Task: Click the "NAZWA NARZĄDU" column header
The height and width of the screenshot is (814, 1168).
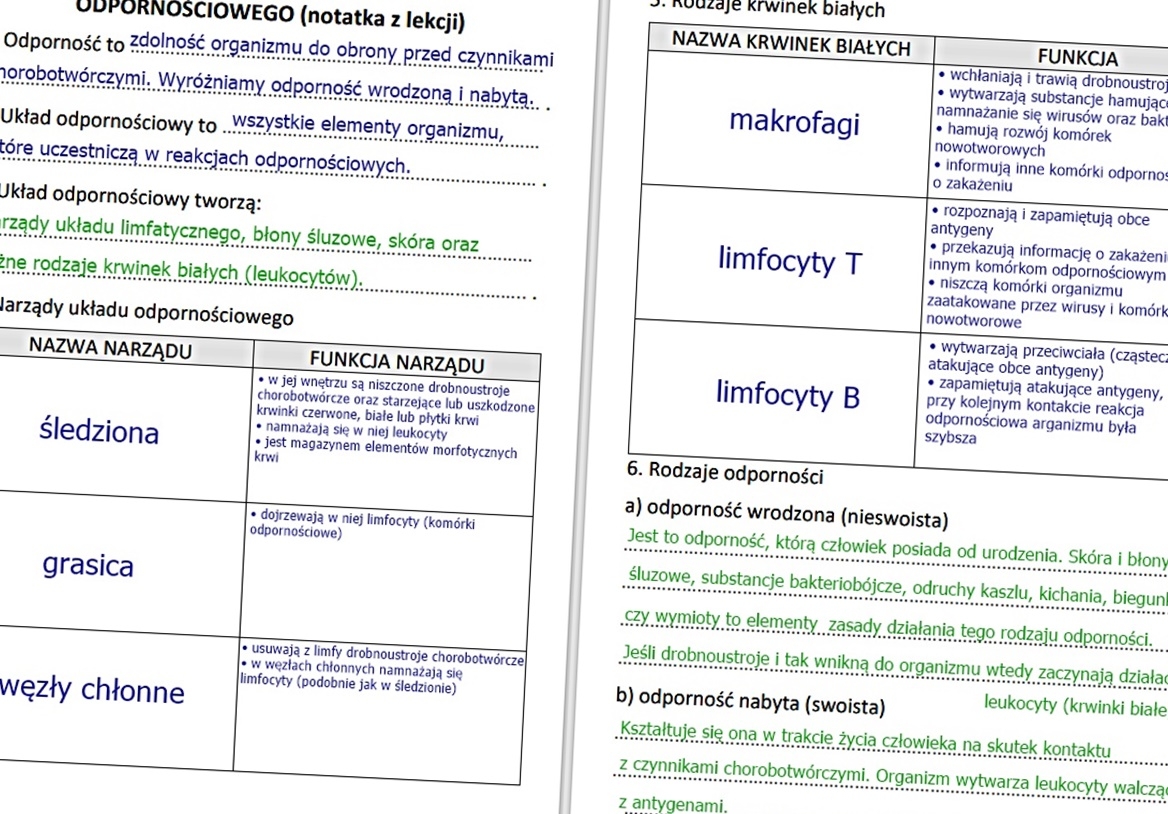Action: (x=110, y=349)
